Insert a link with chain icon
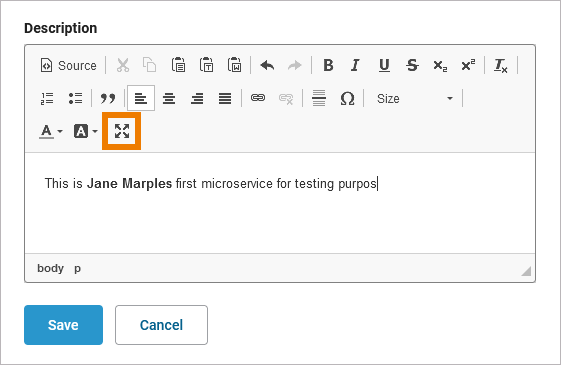This screenshot has width=561, height=365. click(x=258, y=98)
